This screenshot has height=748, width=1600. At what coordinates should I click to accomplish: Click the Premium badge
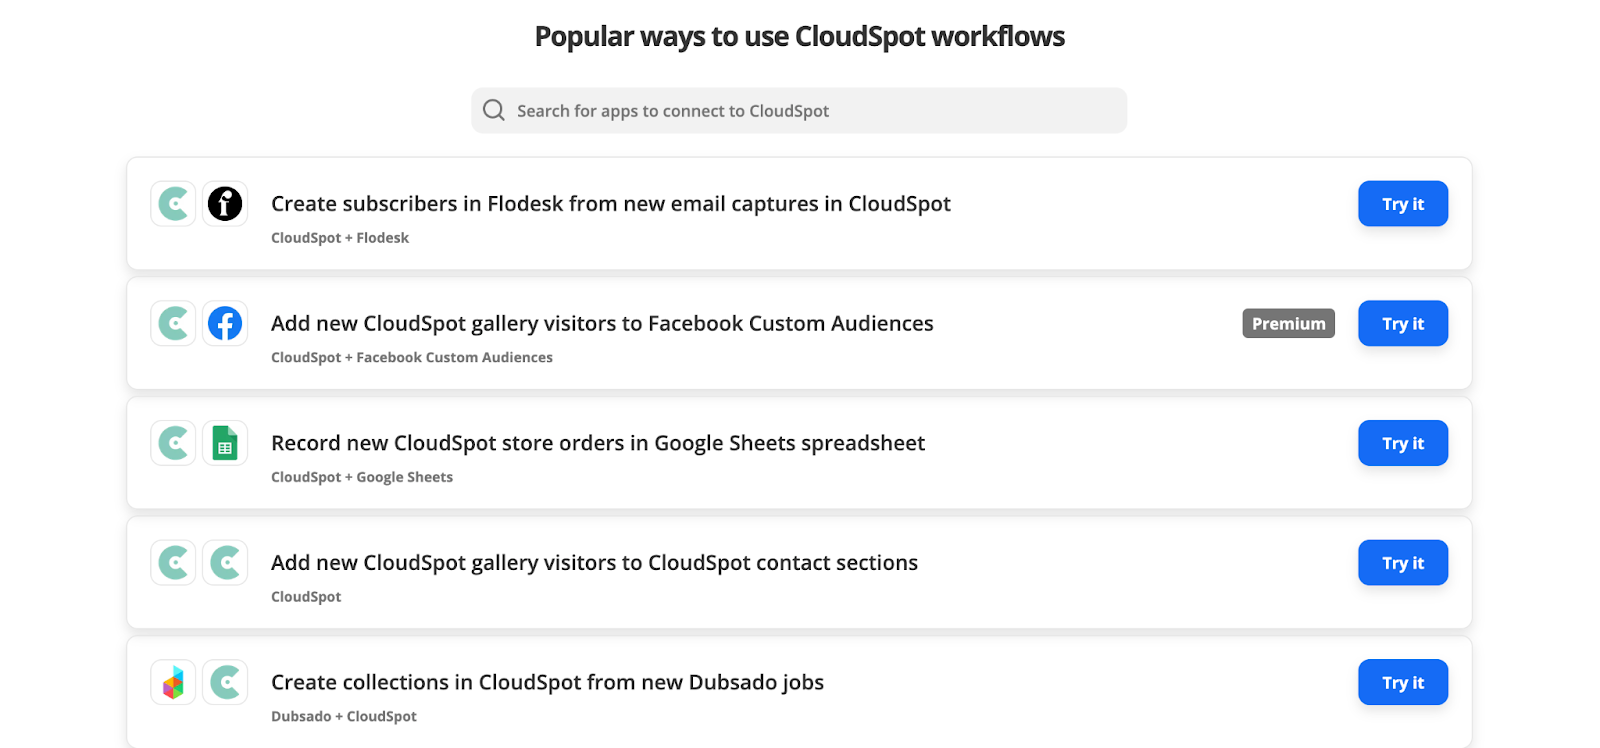tap(1289, 324)
